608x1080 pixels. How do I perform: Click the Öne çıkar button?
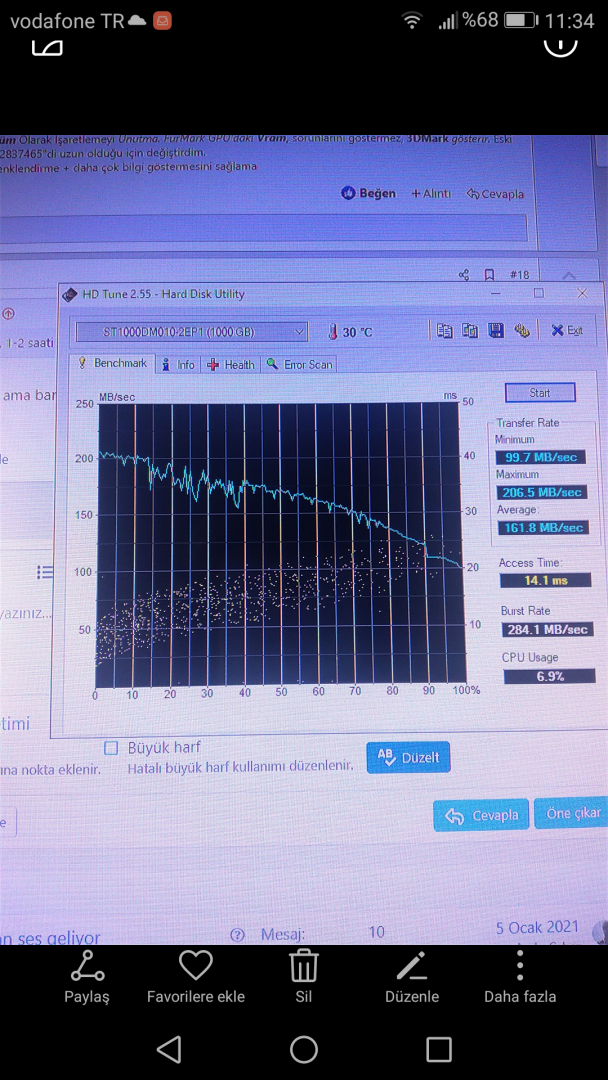tap(572, 814)
